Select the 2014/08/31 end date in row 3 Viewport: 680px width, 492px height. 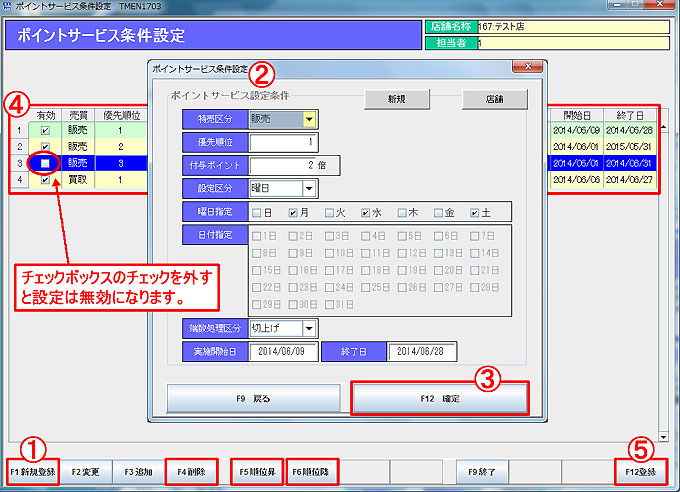[x=629, y=163]
